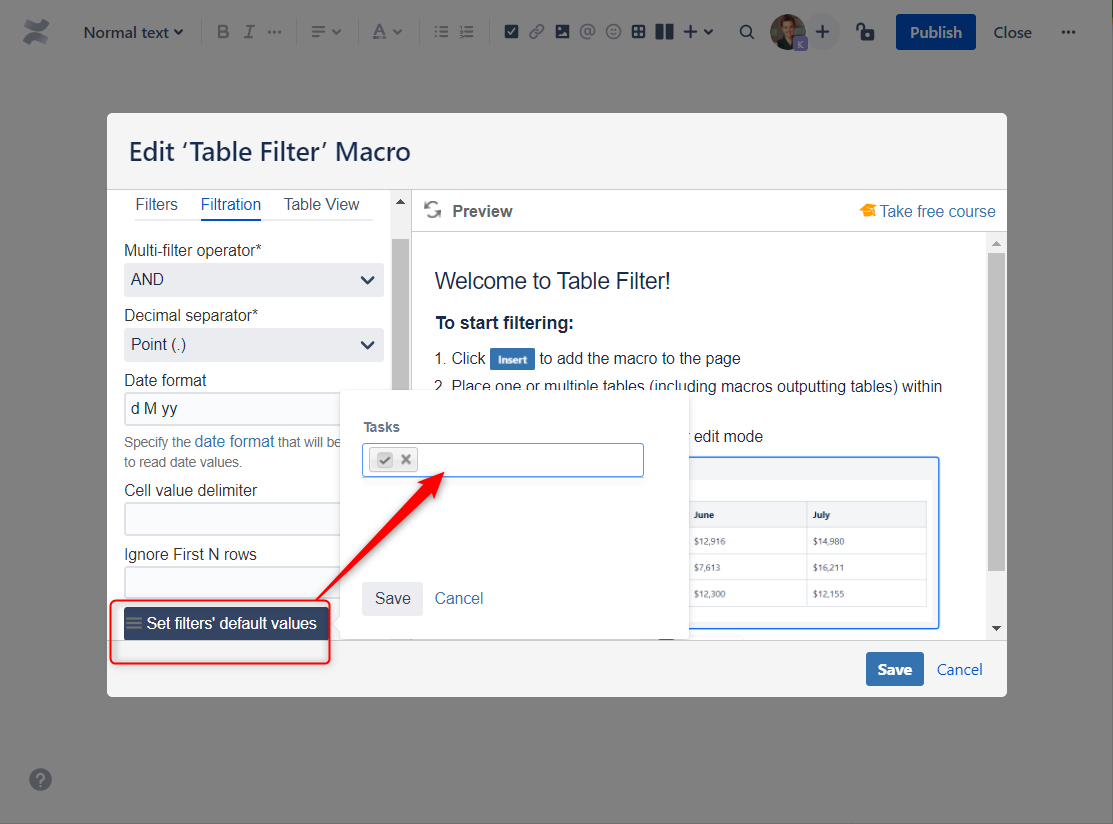Screen dimensions: 1113x824
Task: Switch to the Table View tab
Action: (x=321, y=204)
